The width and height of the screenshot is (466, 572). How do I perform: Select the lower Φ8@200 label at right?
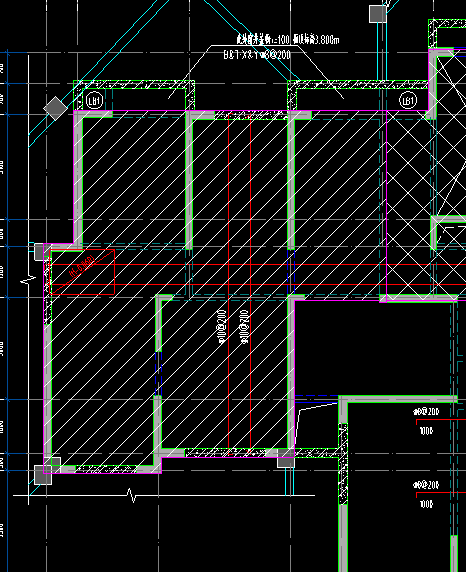click(426, 485)
